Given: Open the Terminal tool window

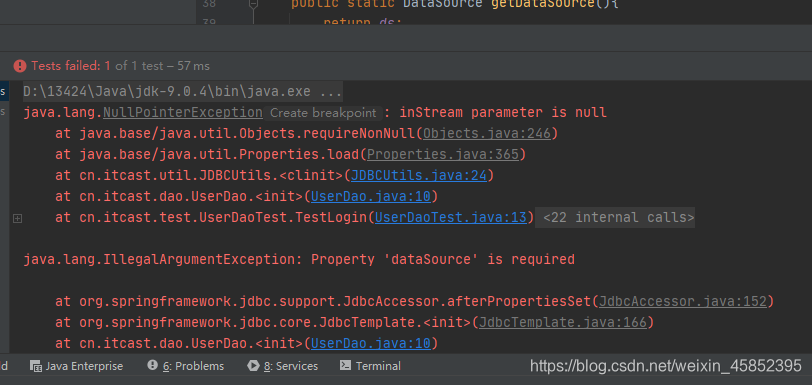Looking at the screenshot, I should coord(370,366).
